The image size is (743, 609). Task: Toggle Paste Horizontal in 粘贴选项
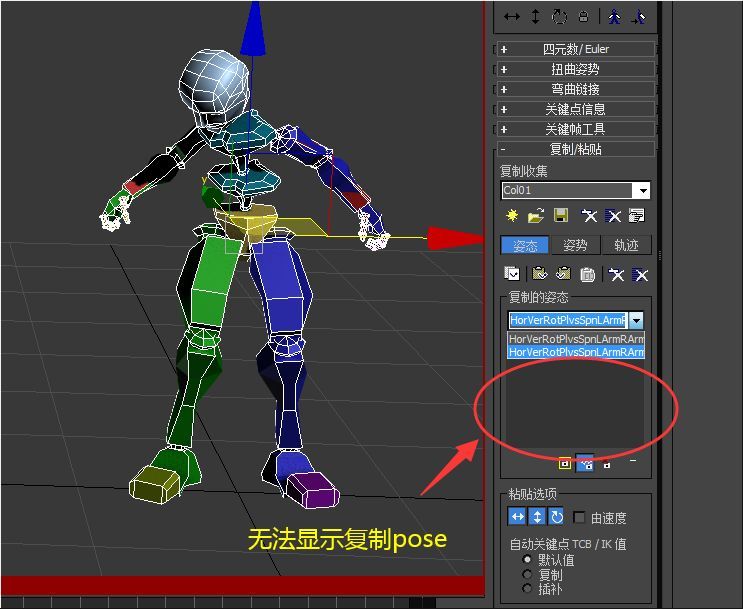tap(517, 517)
